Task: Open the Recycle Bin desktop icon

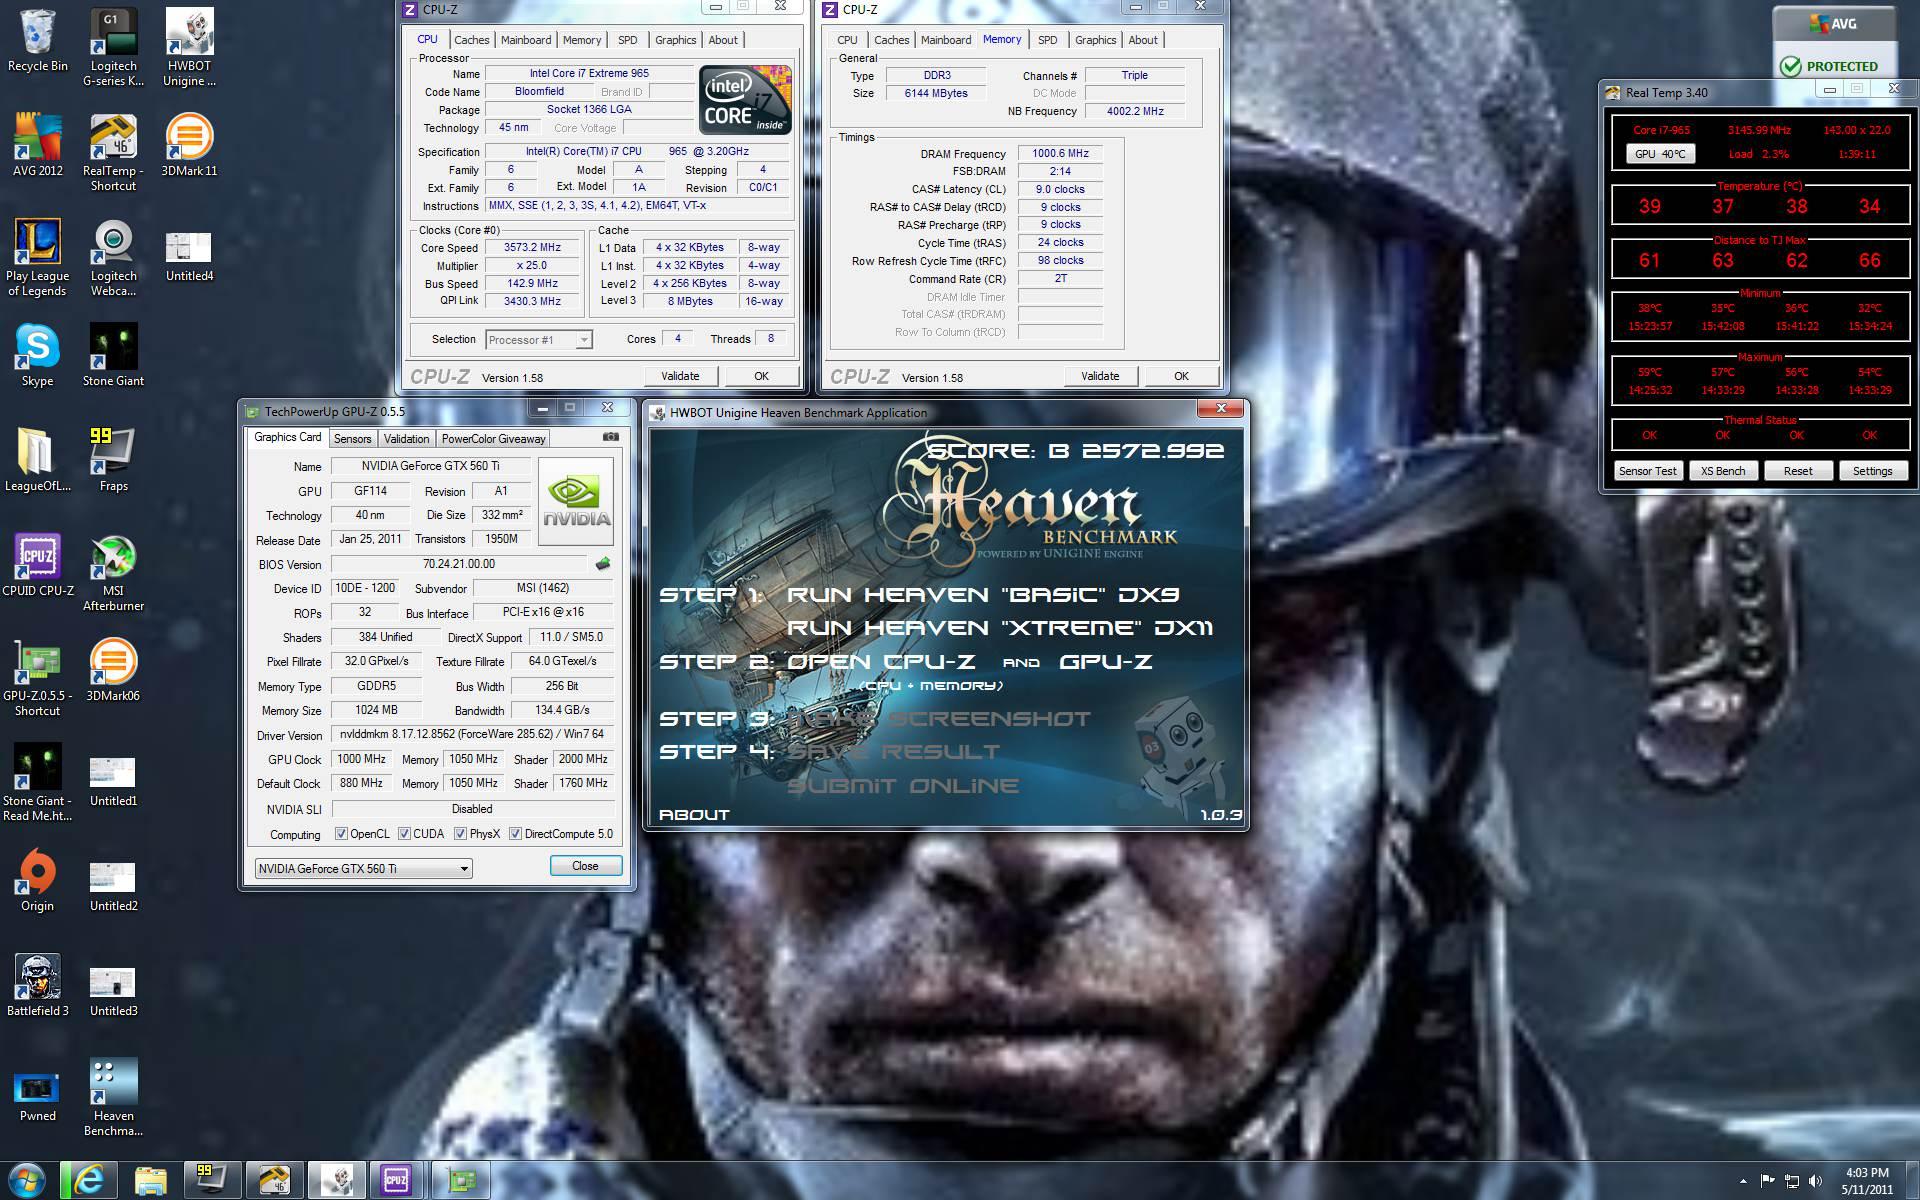Action: click(x=38, y=41)
